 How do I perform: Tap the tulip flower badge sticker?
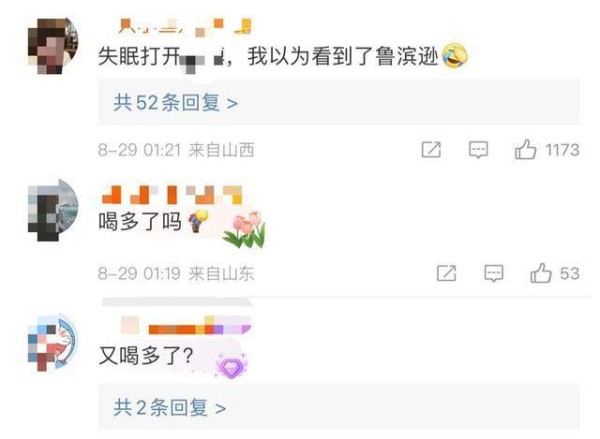245,229
